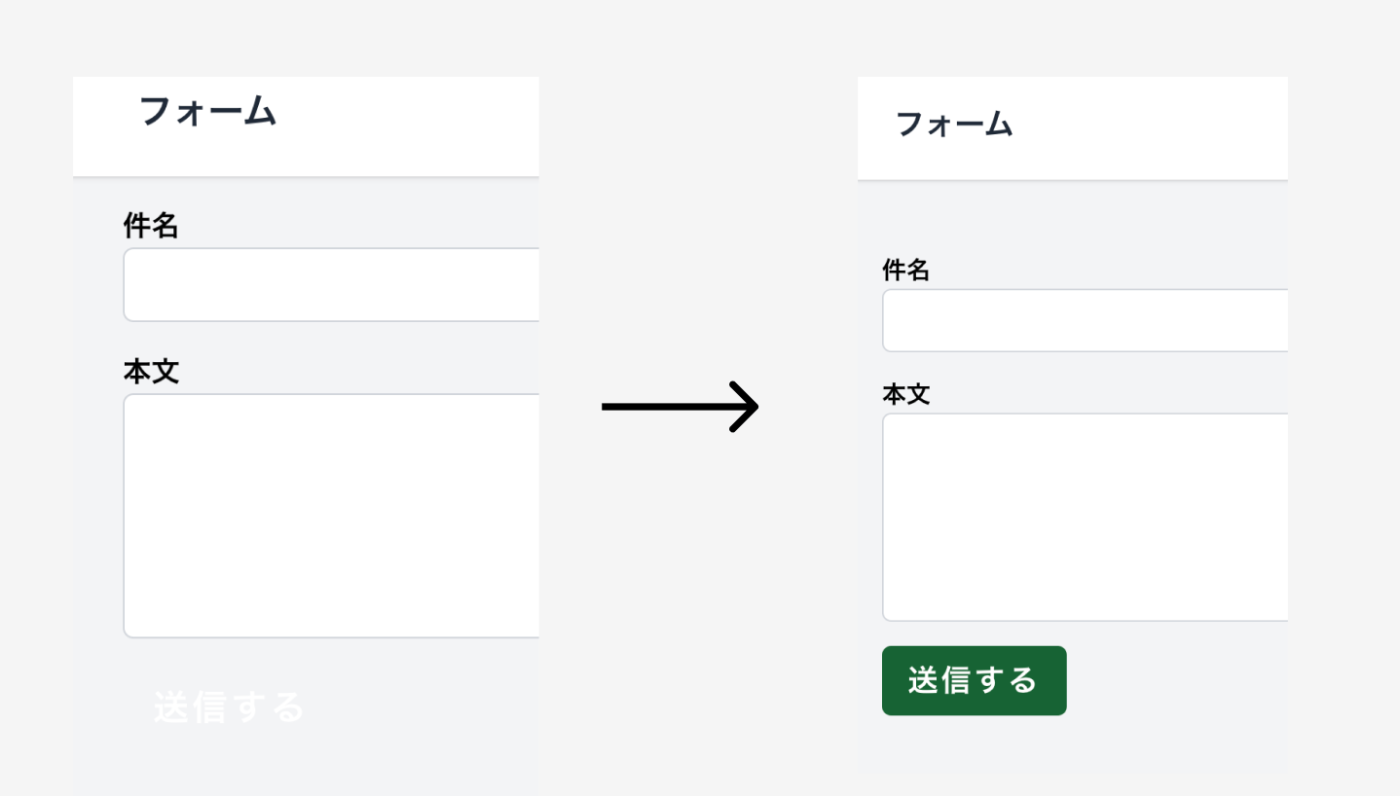Focus the 本文 textarea in left form
Viewport: 1400px width, 796px height.
pyautogui.click(x=331, y=515)
